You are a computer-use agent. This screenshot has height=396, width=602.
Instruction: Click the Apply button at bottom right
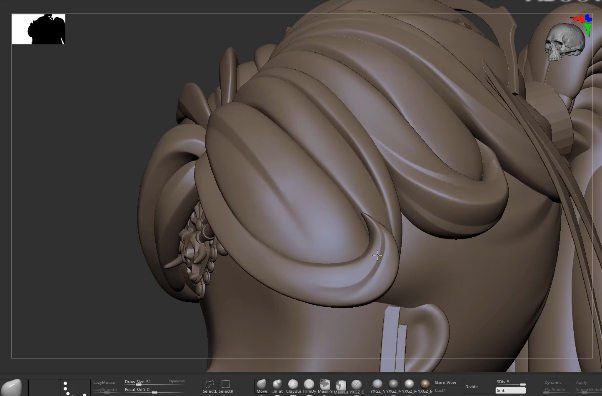click(581, 383)
